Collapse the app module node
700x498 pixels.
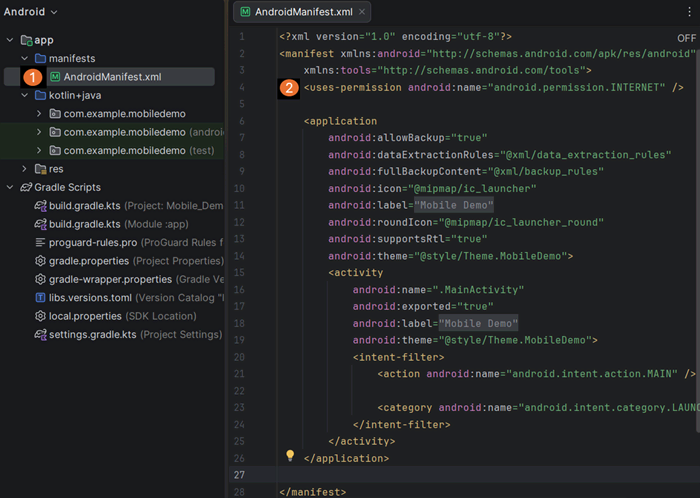(10, 40)
